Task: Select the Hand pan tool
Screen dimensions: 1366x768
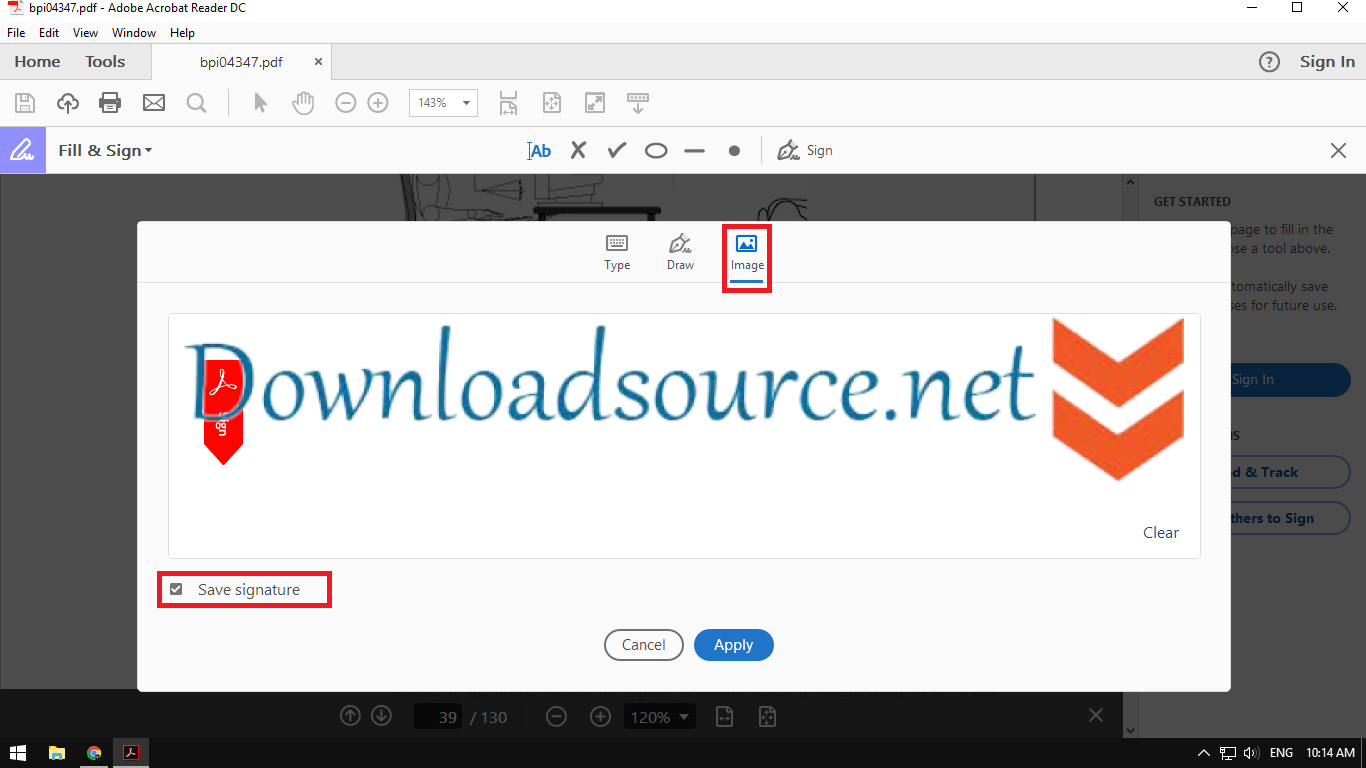Action: coord(303,102)
